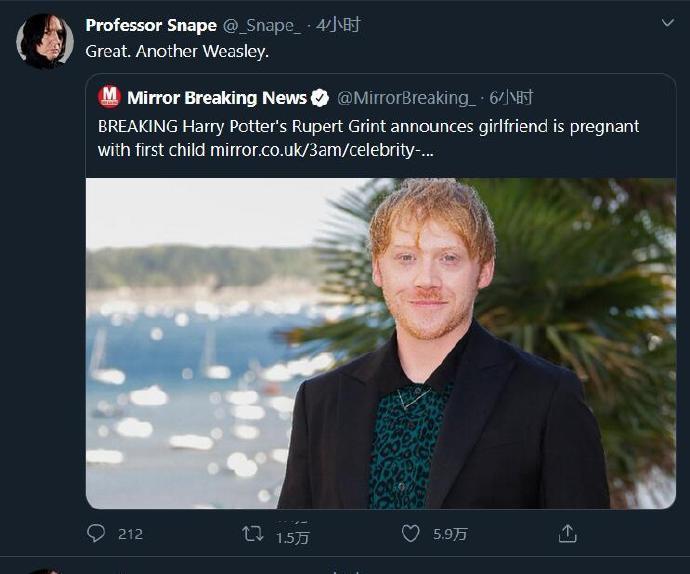Click the Mirror Breaking News account name

[216, 97]
